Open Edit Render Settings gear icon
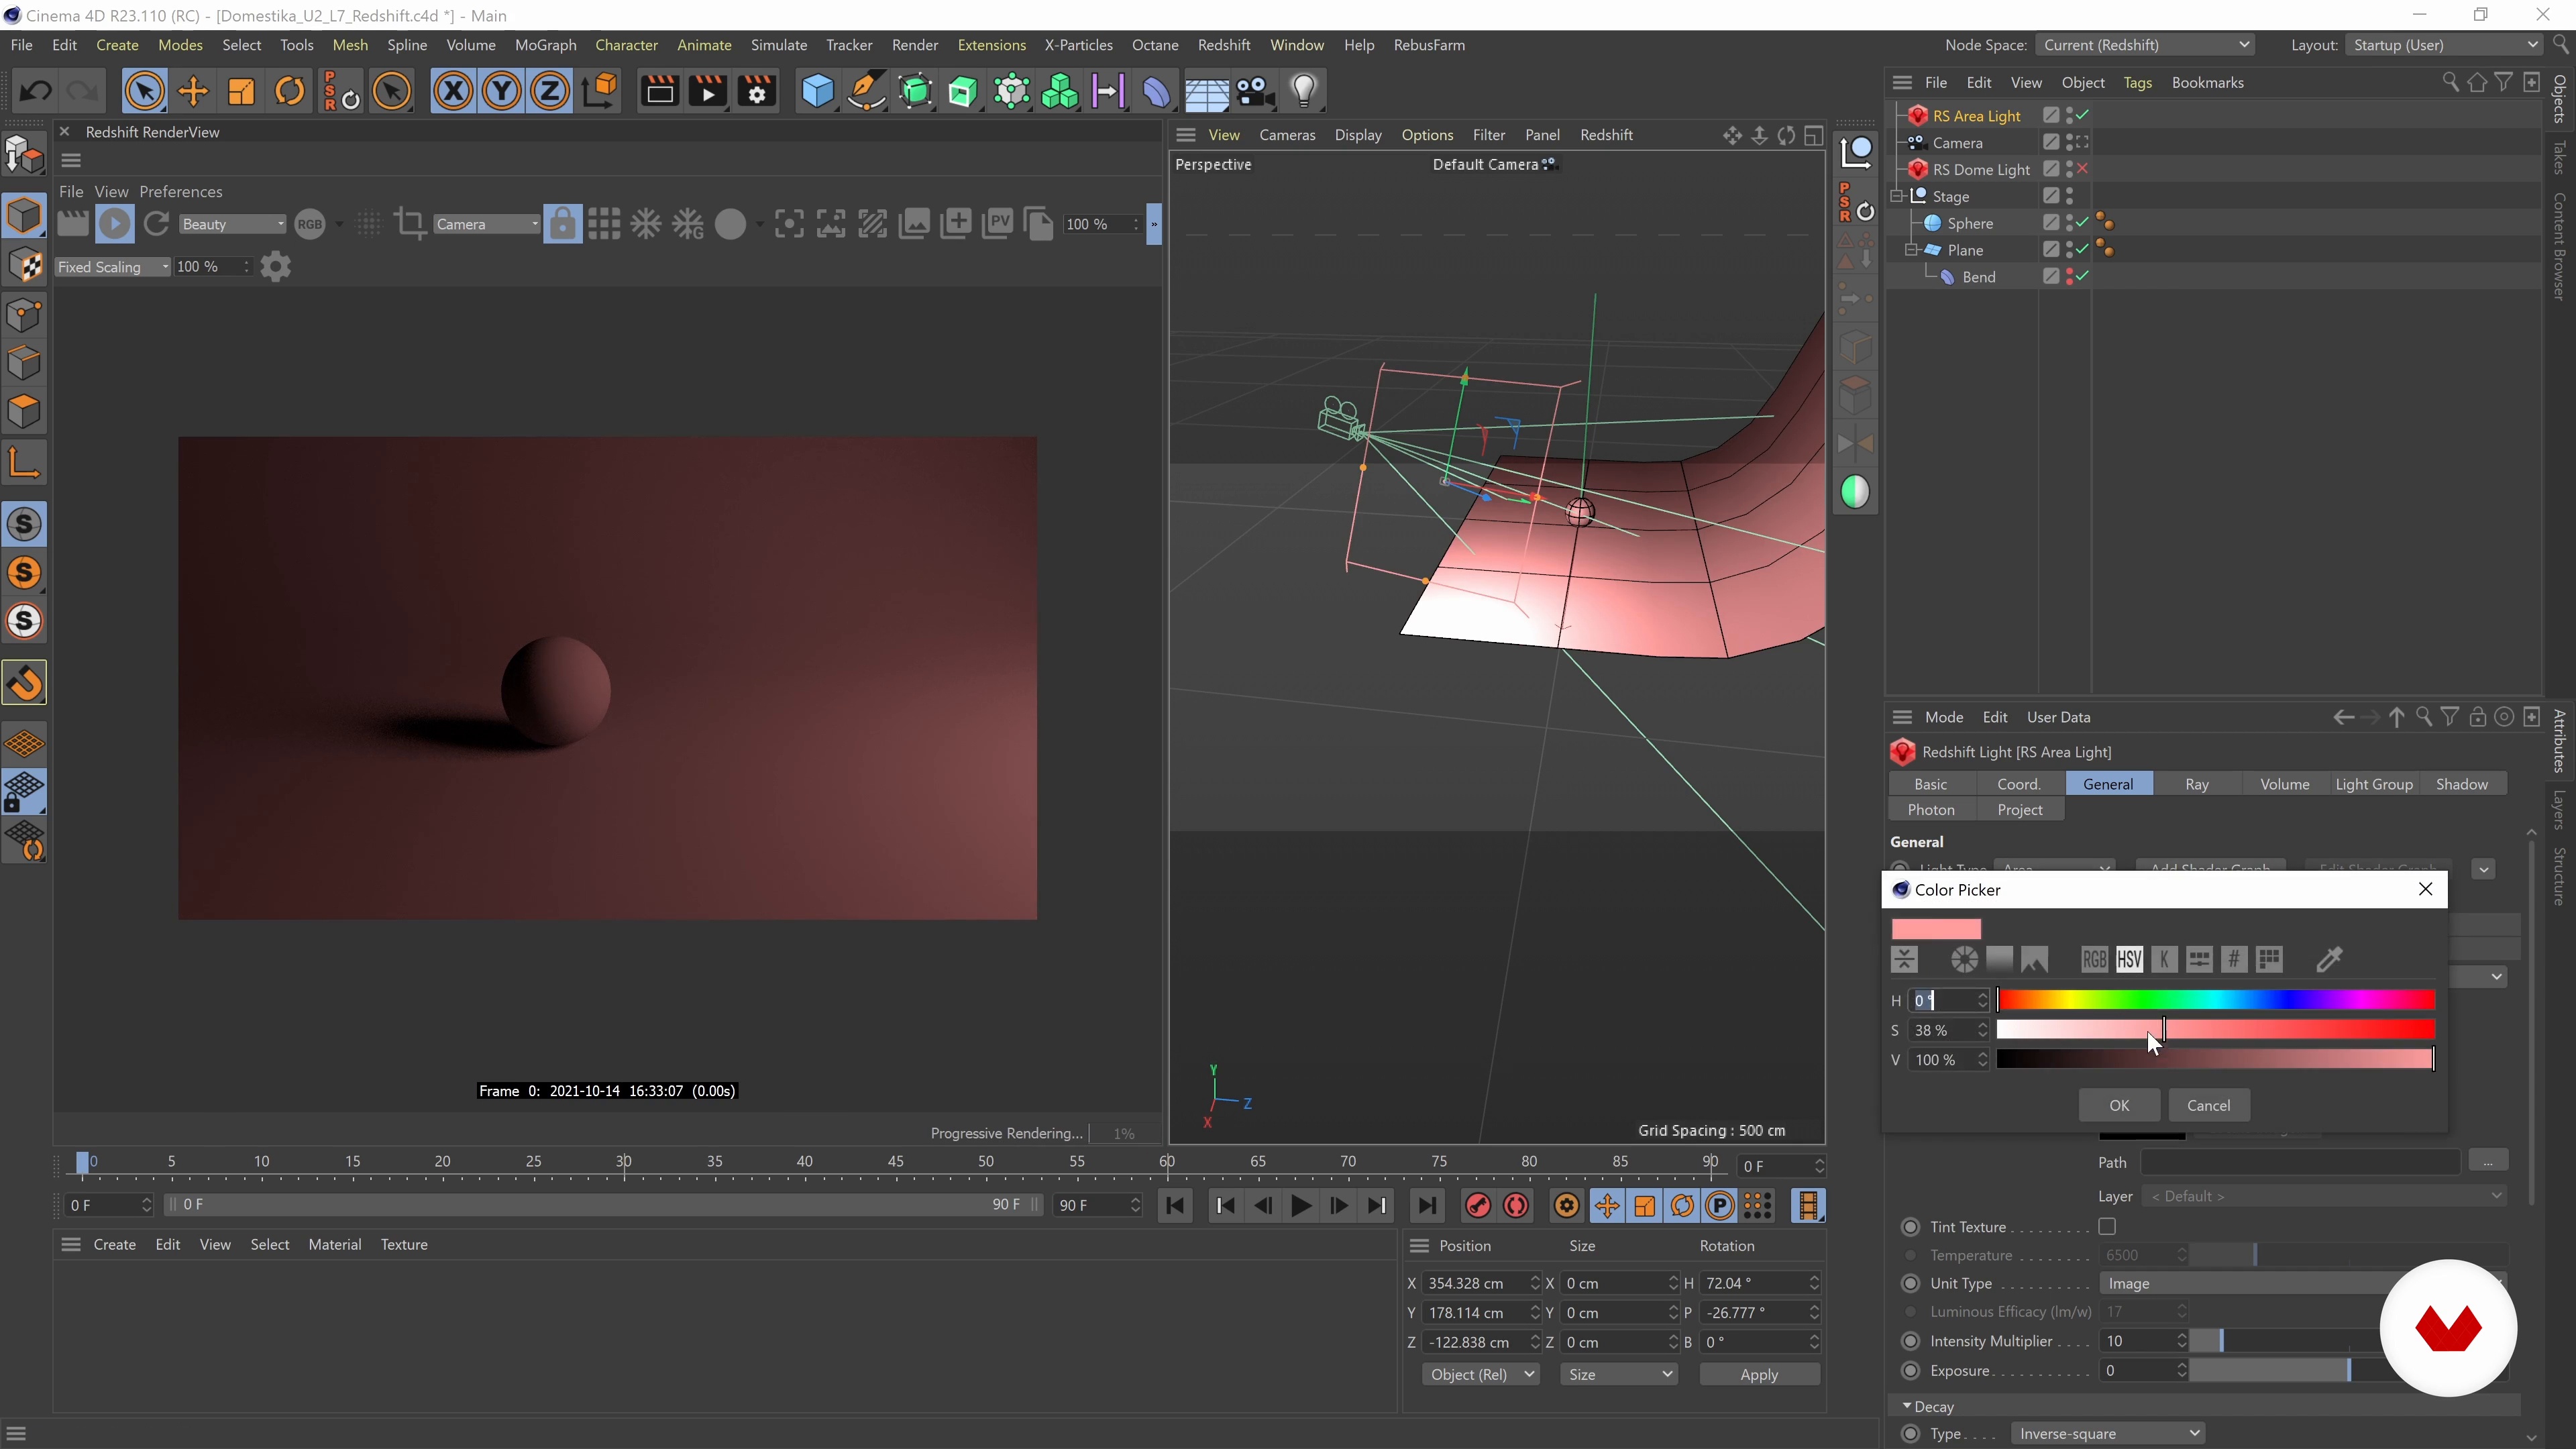 (757, 92)
